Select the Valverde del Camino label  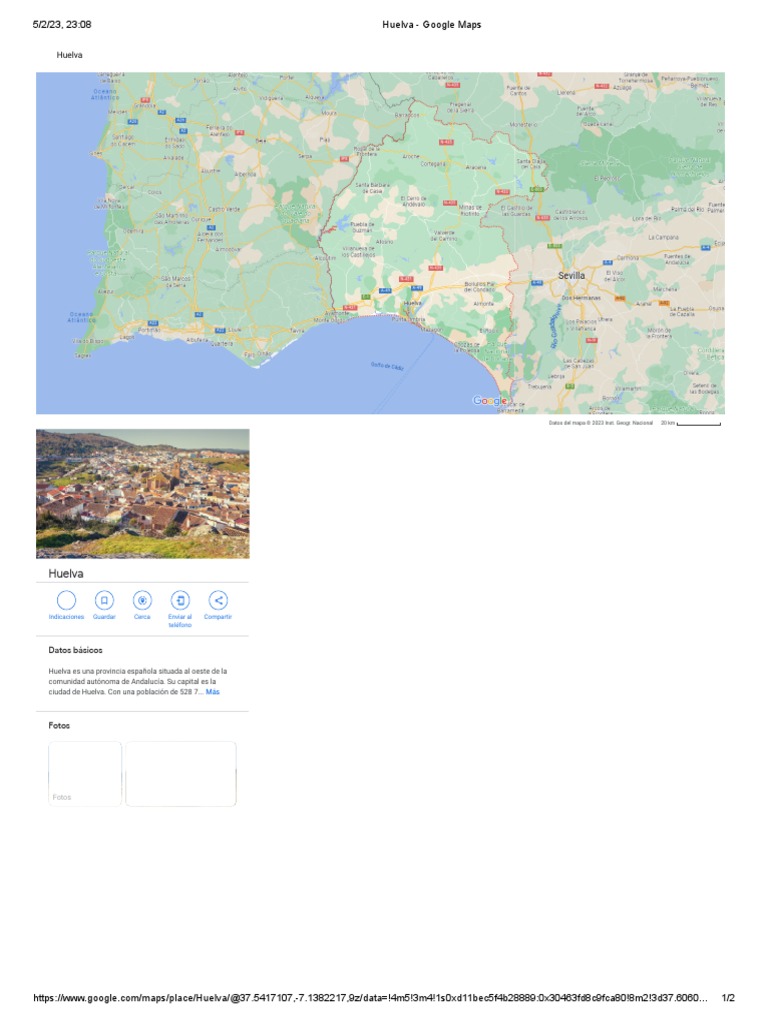tap(444, 236)
